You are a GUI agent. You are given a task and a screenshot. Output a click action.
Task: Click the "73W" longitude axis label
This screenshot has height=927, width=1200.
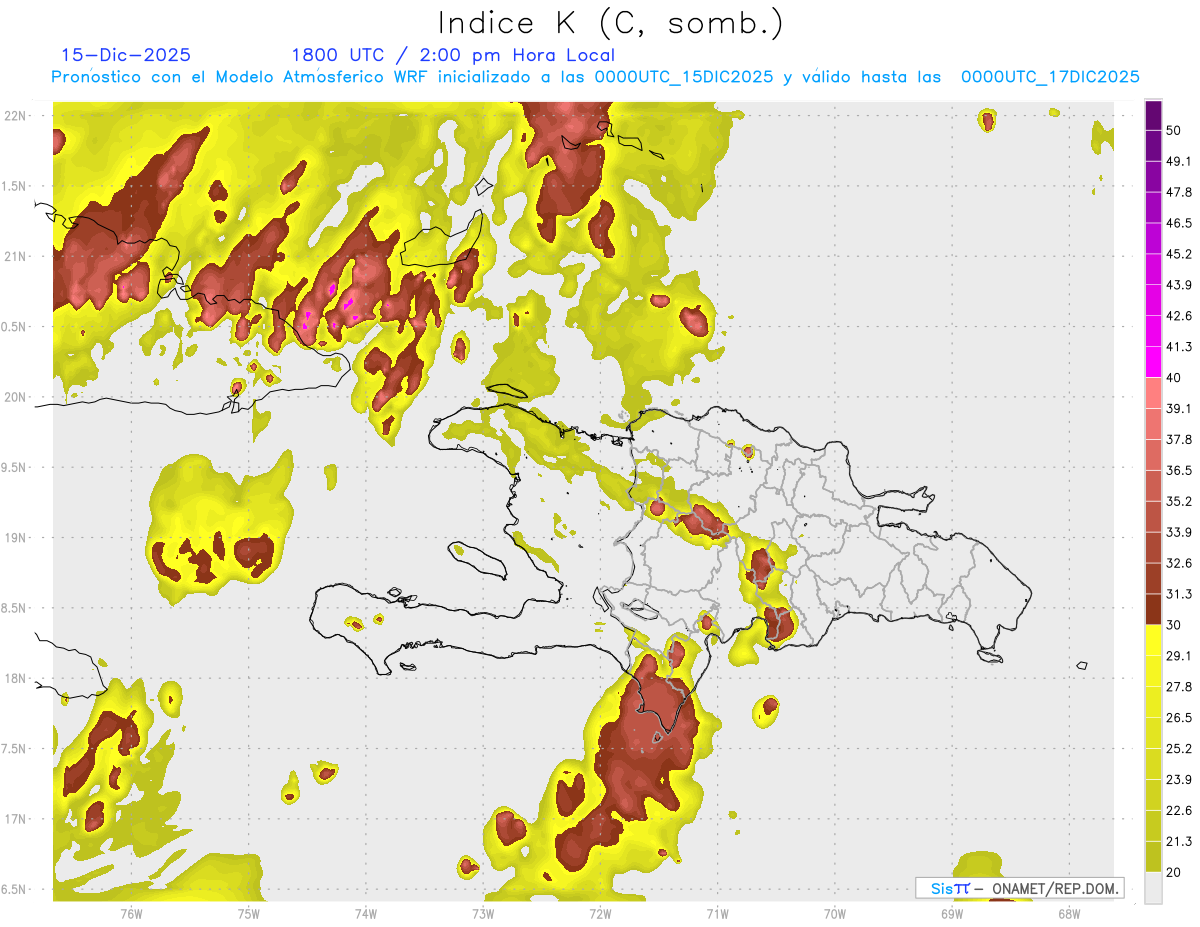pyautogui.click(x=483, y=913)
